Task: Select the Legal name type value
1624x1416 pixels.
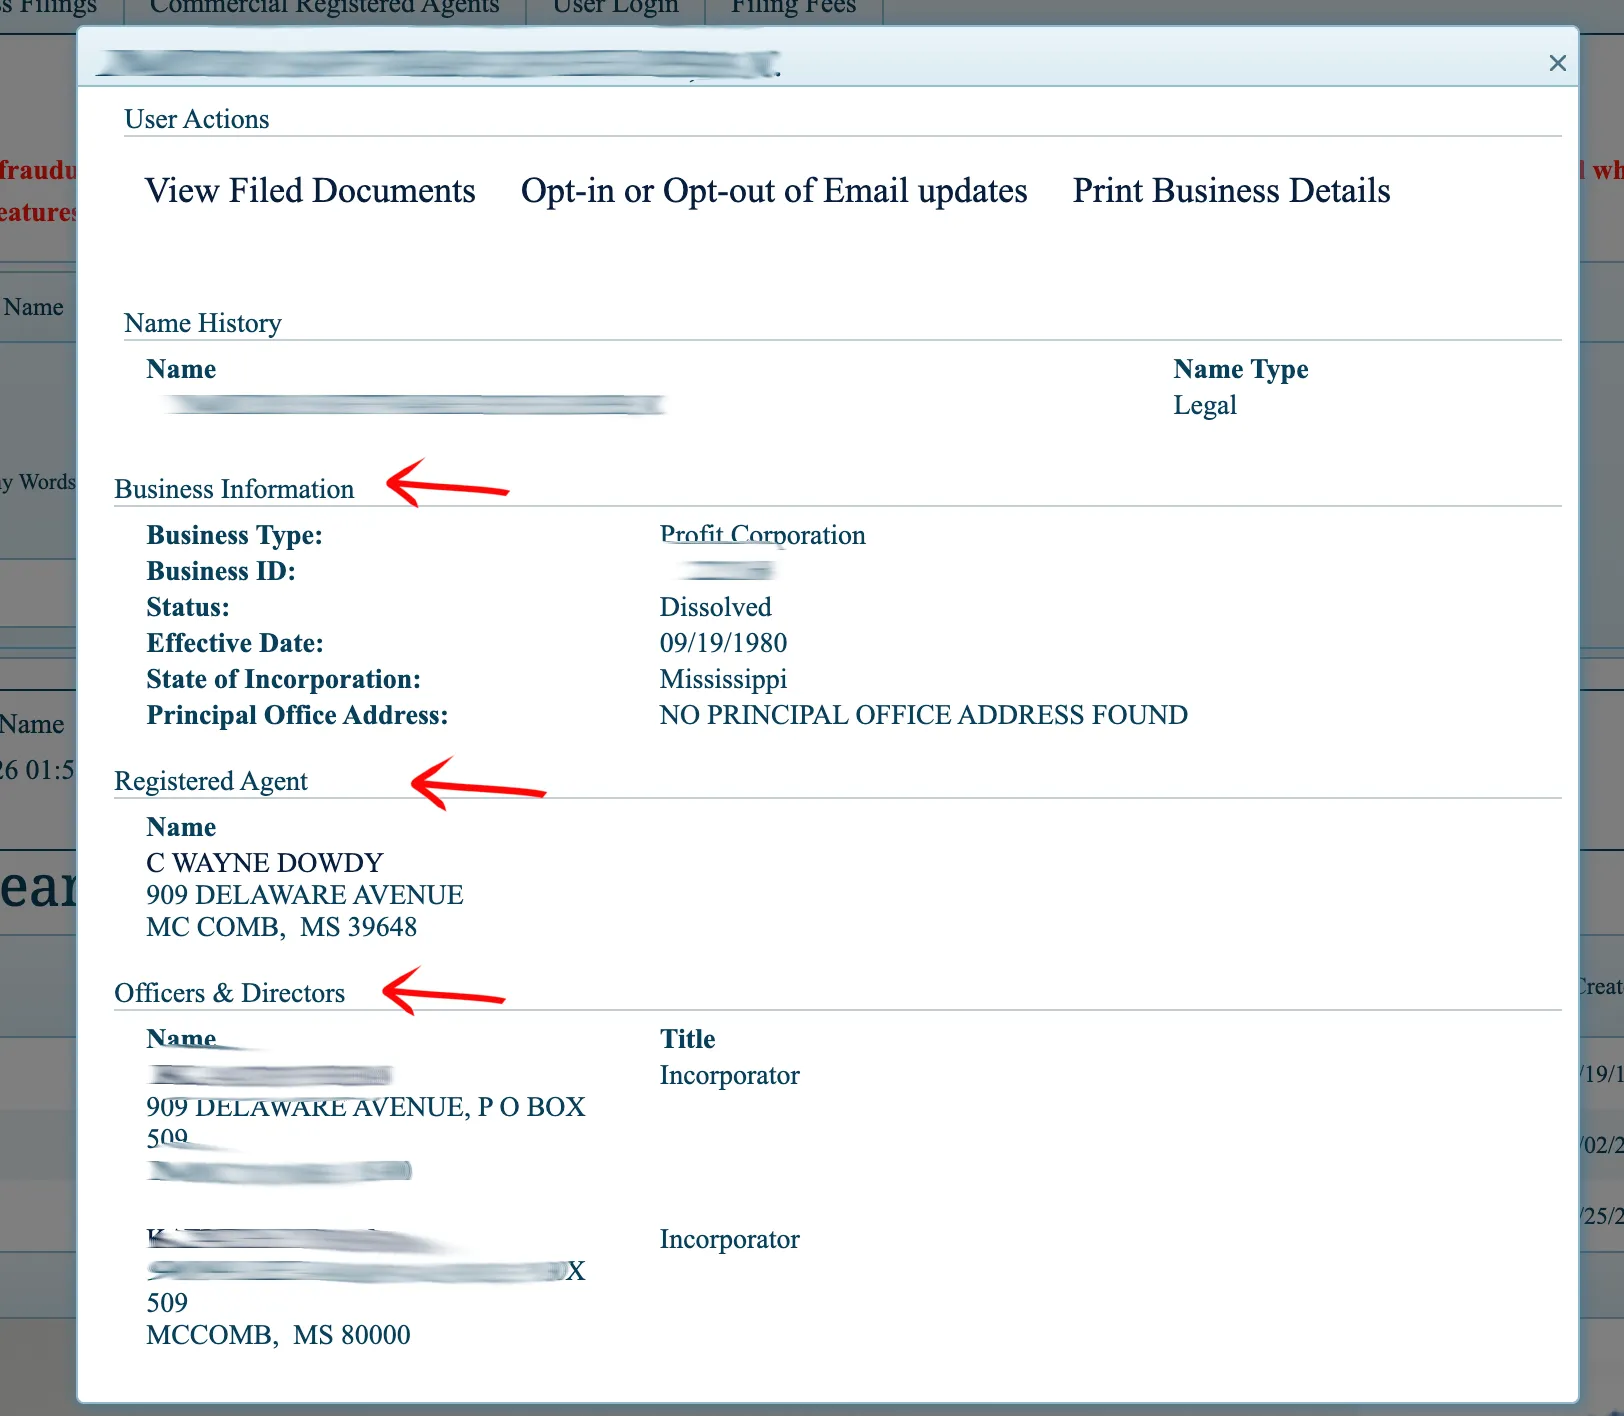Action: (1205, 405)
